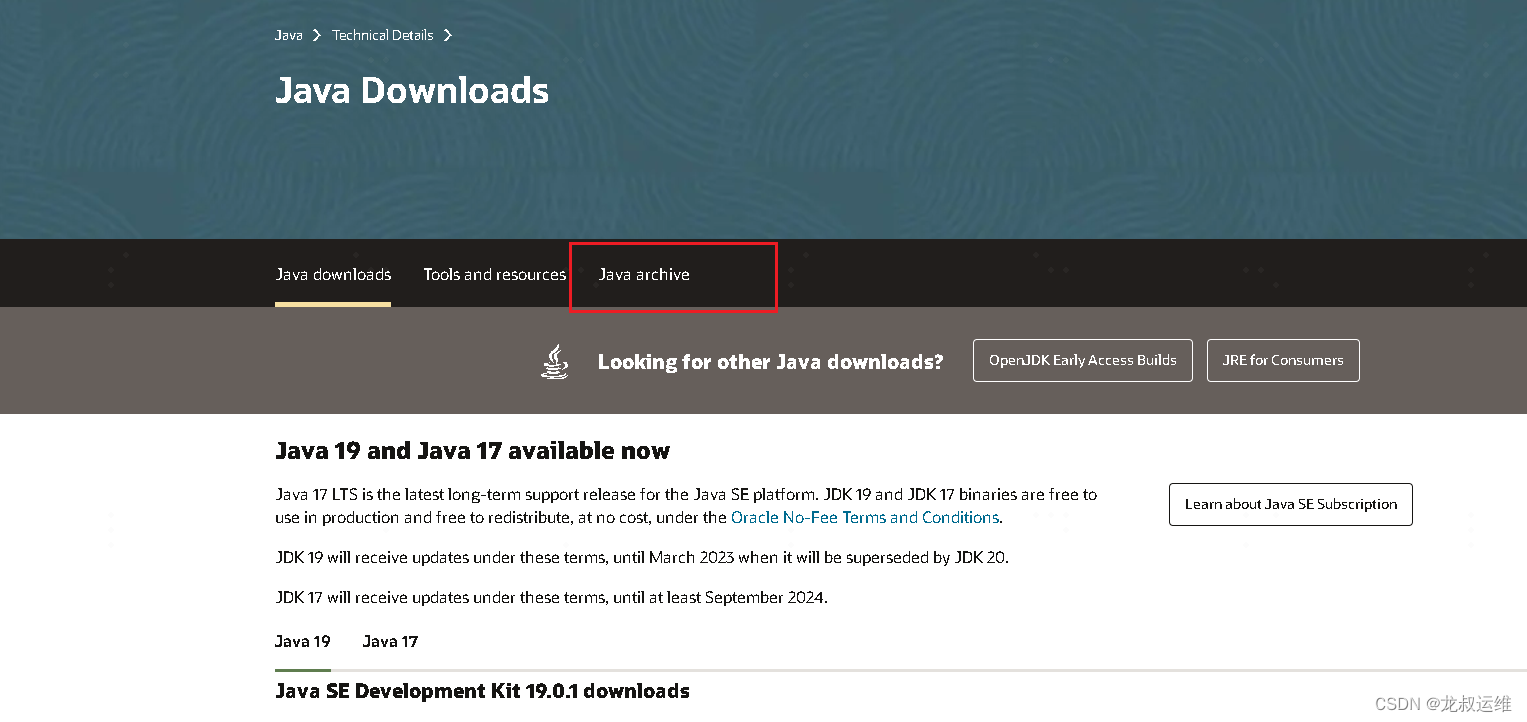Open the Technical Details breadcrumb link
Image resolution: width=1527 pixels, height=722 pixels.
382,34
